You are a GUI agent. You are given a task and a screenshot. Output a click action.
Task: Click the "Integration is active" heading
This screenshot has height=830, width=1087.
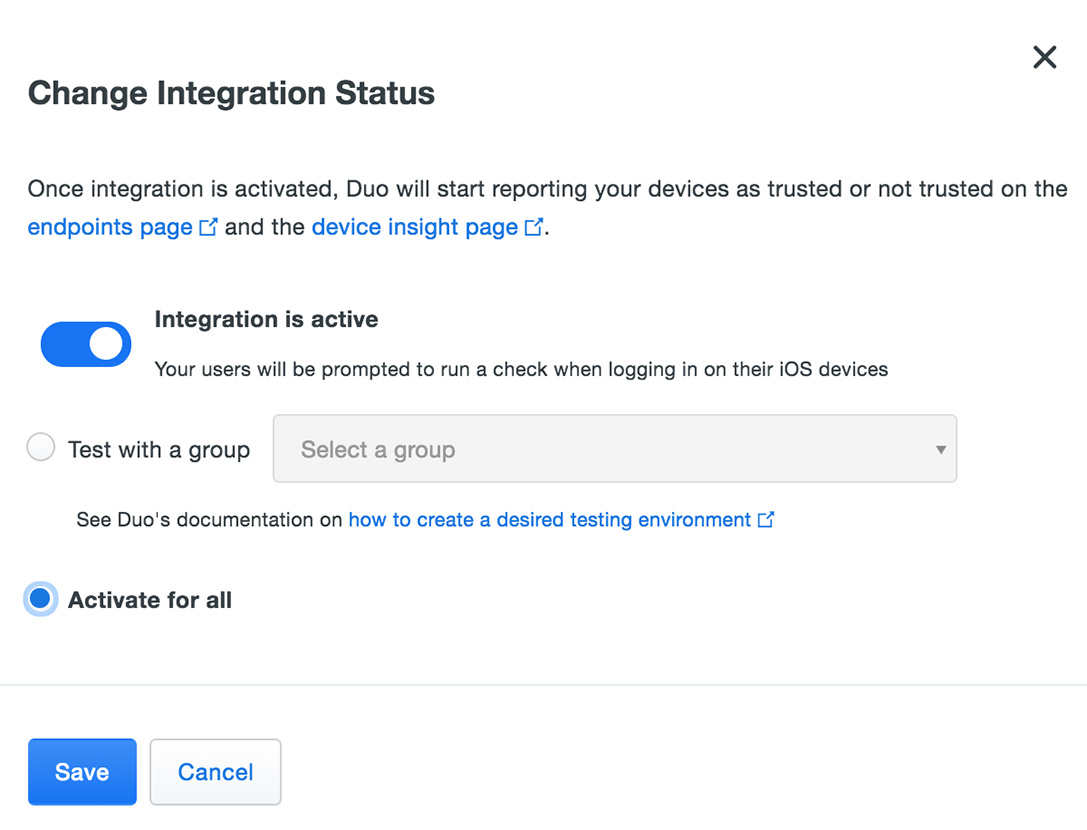pos(266,320)
